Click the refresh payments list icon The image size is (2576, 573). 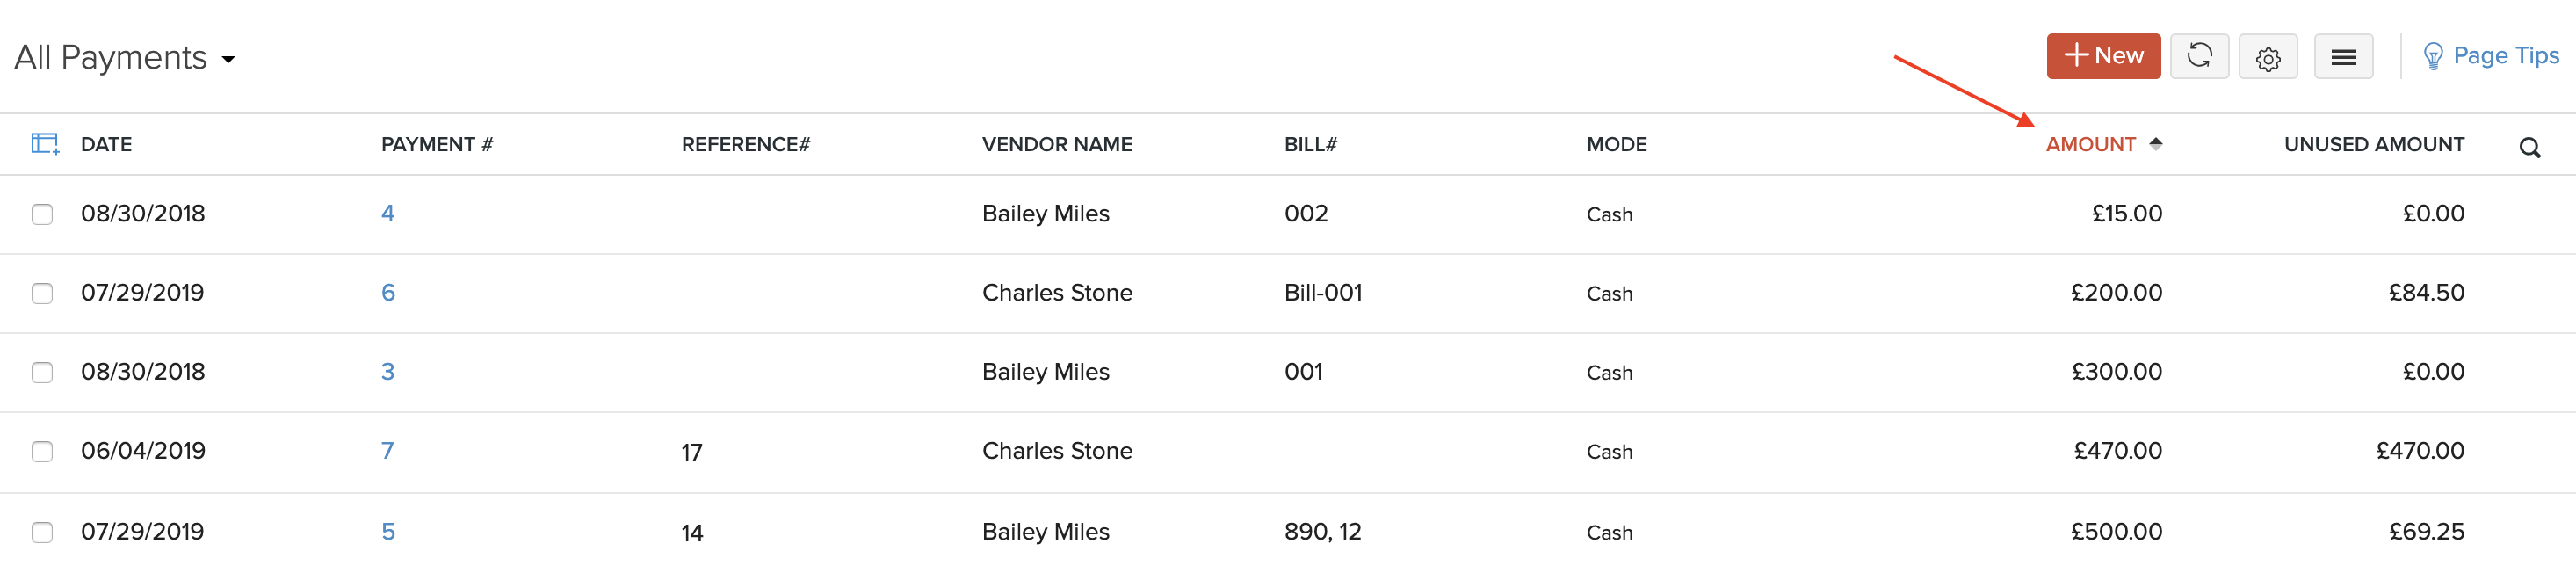(2198, 56)
